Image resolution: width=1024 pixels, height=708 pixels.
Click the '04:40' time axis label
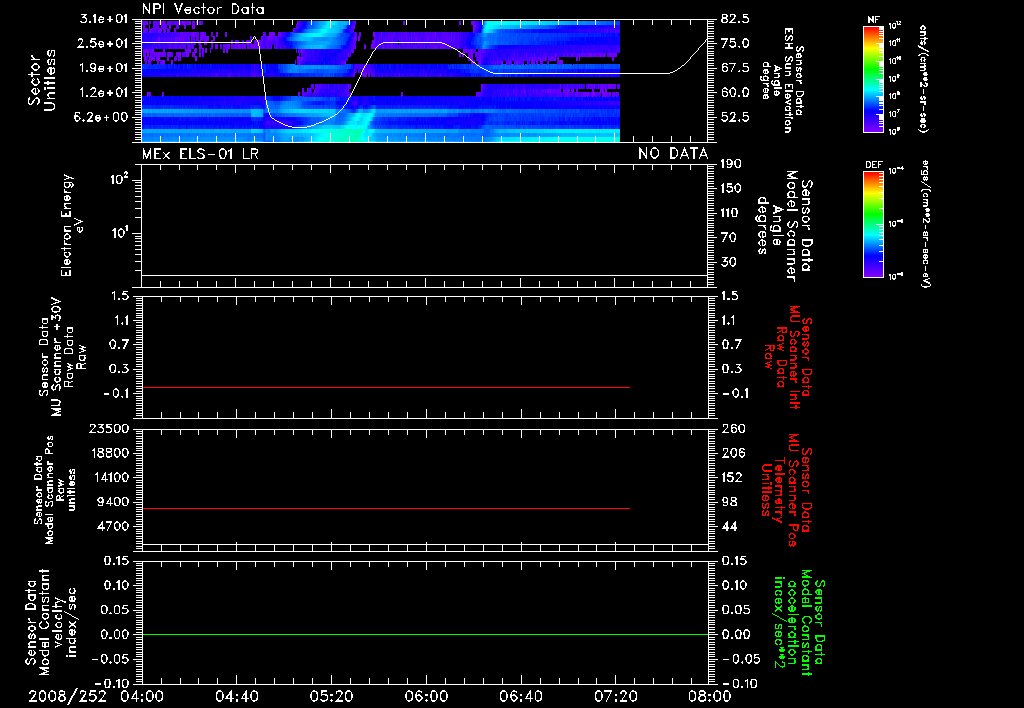236,696
